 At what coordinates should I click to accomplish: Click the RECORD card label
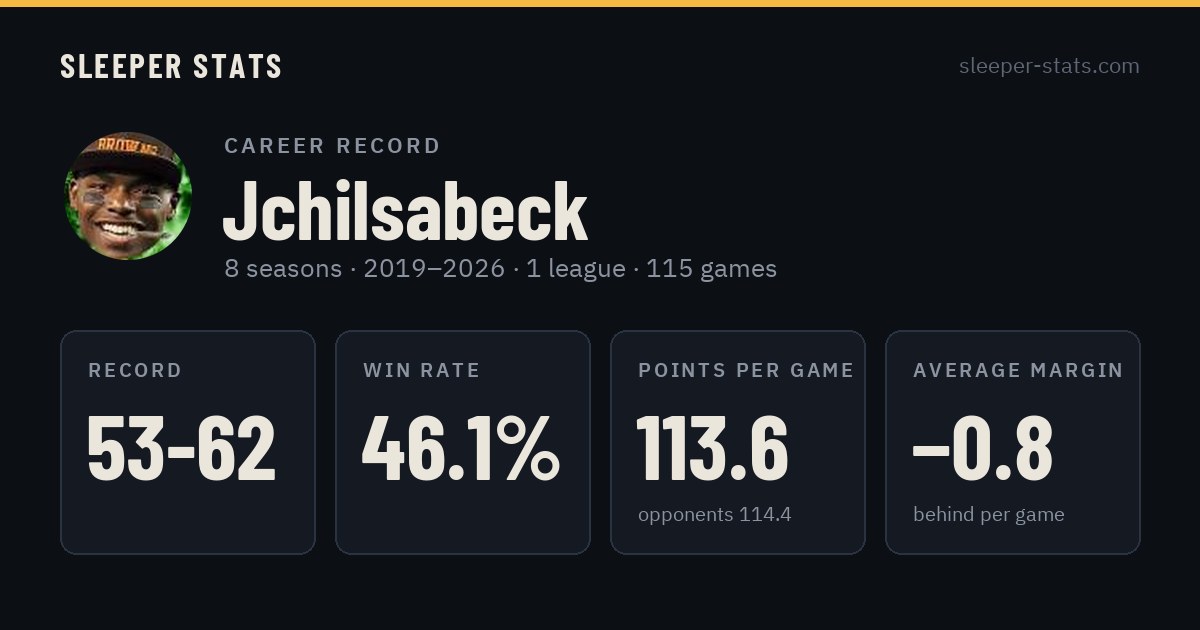pos(135,371)
